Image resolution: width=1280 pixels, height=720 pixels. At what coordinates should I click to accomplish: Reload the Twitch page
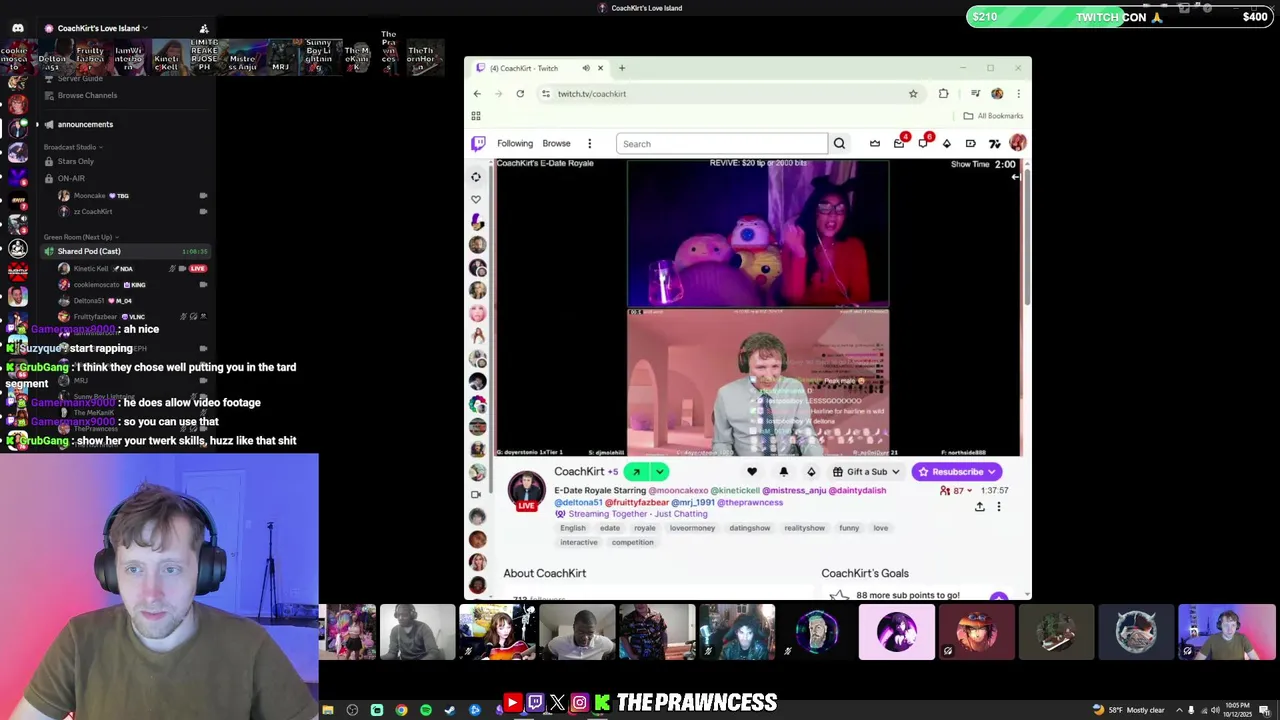[x=520, y=93]
